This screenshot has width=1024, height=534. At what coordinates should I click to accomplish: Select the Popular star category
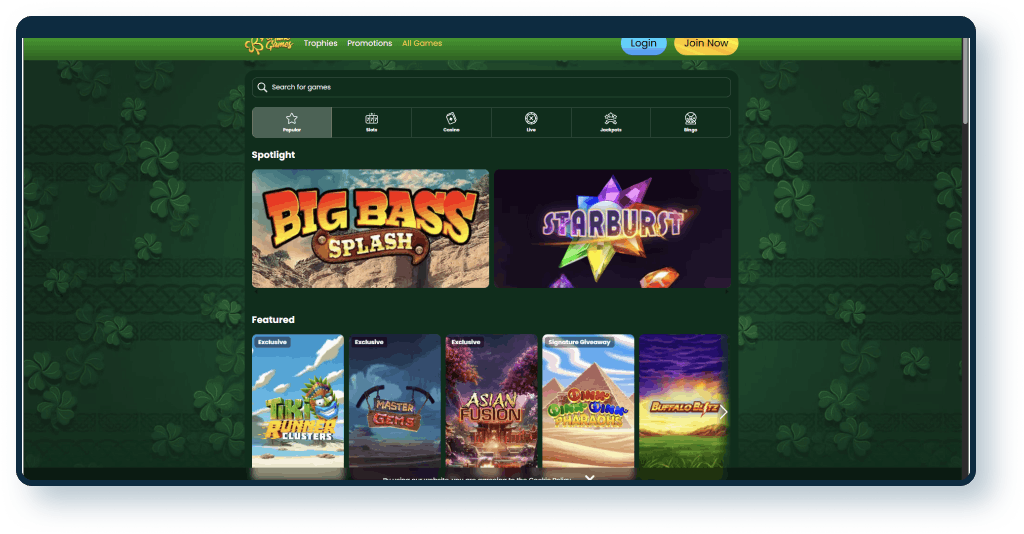[x=292, y=122]
